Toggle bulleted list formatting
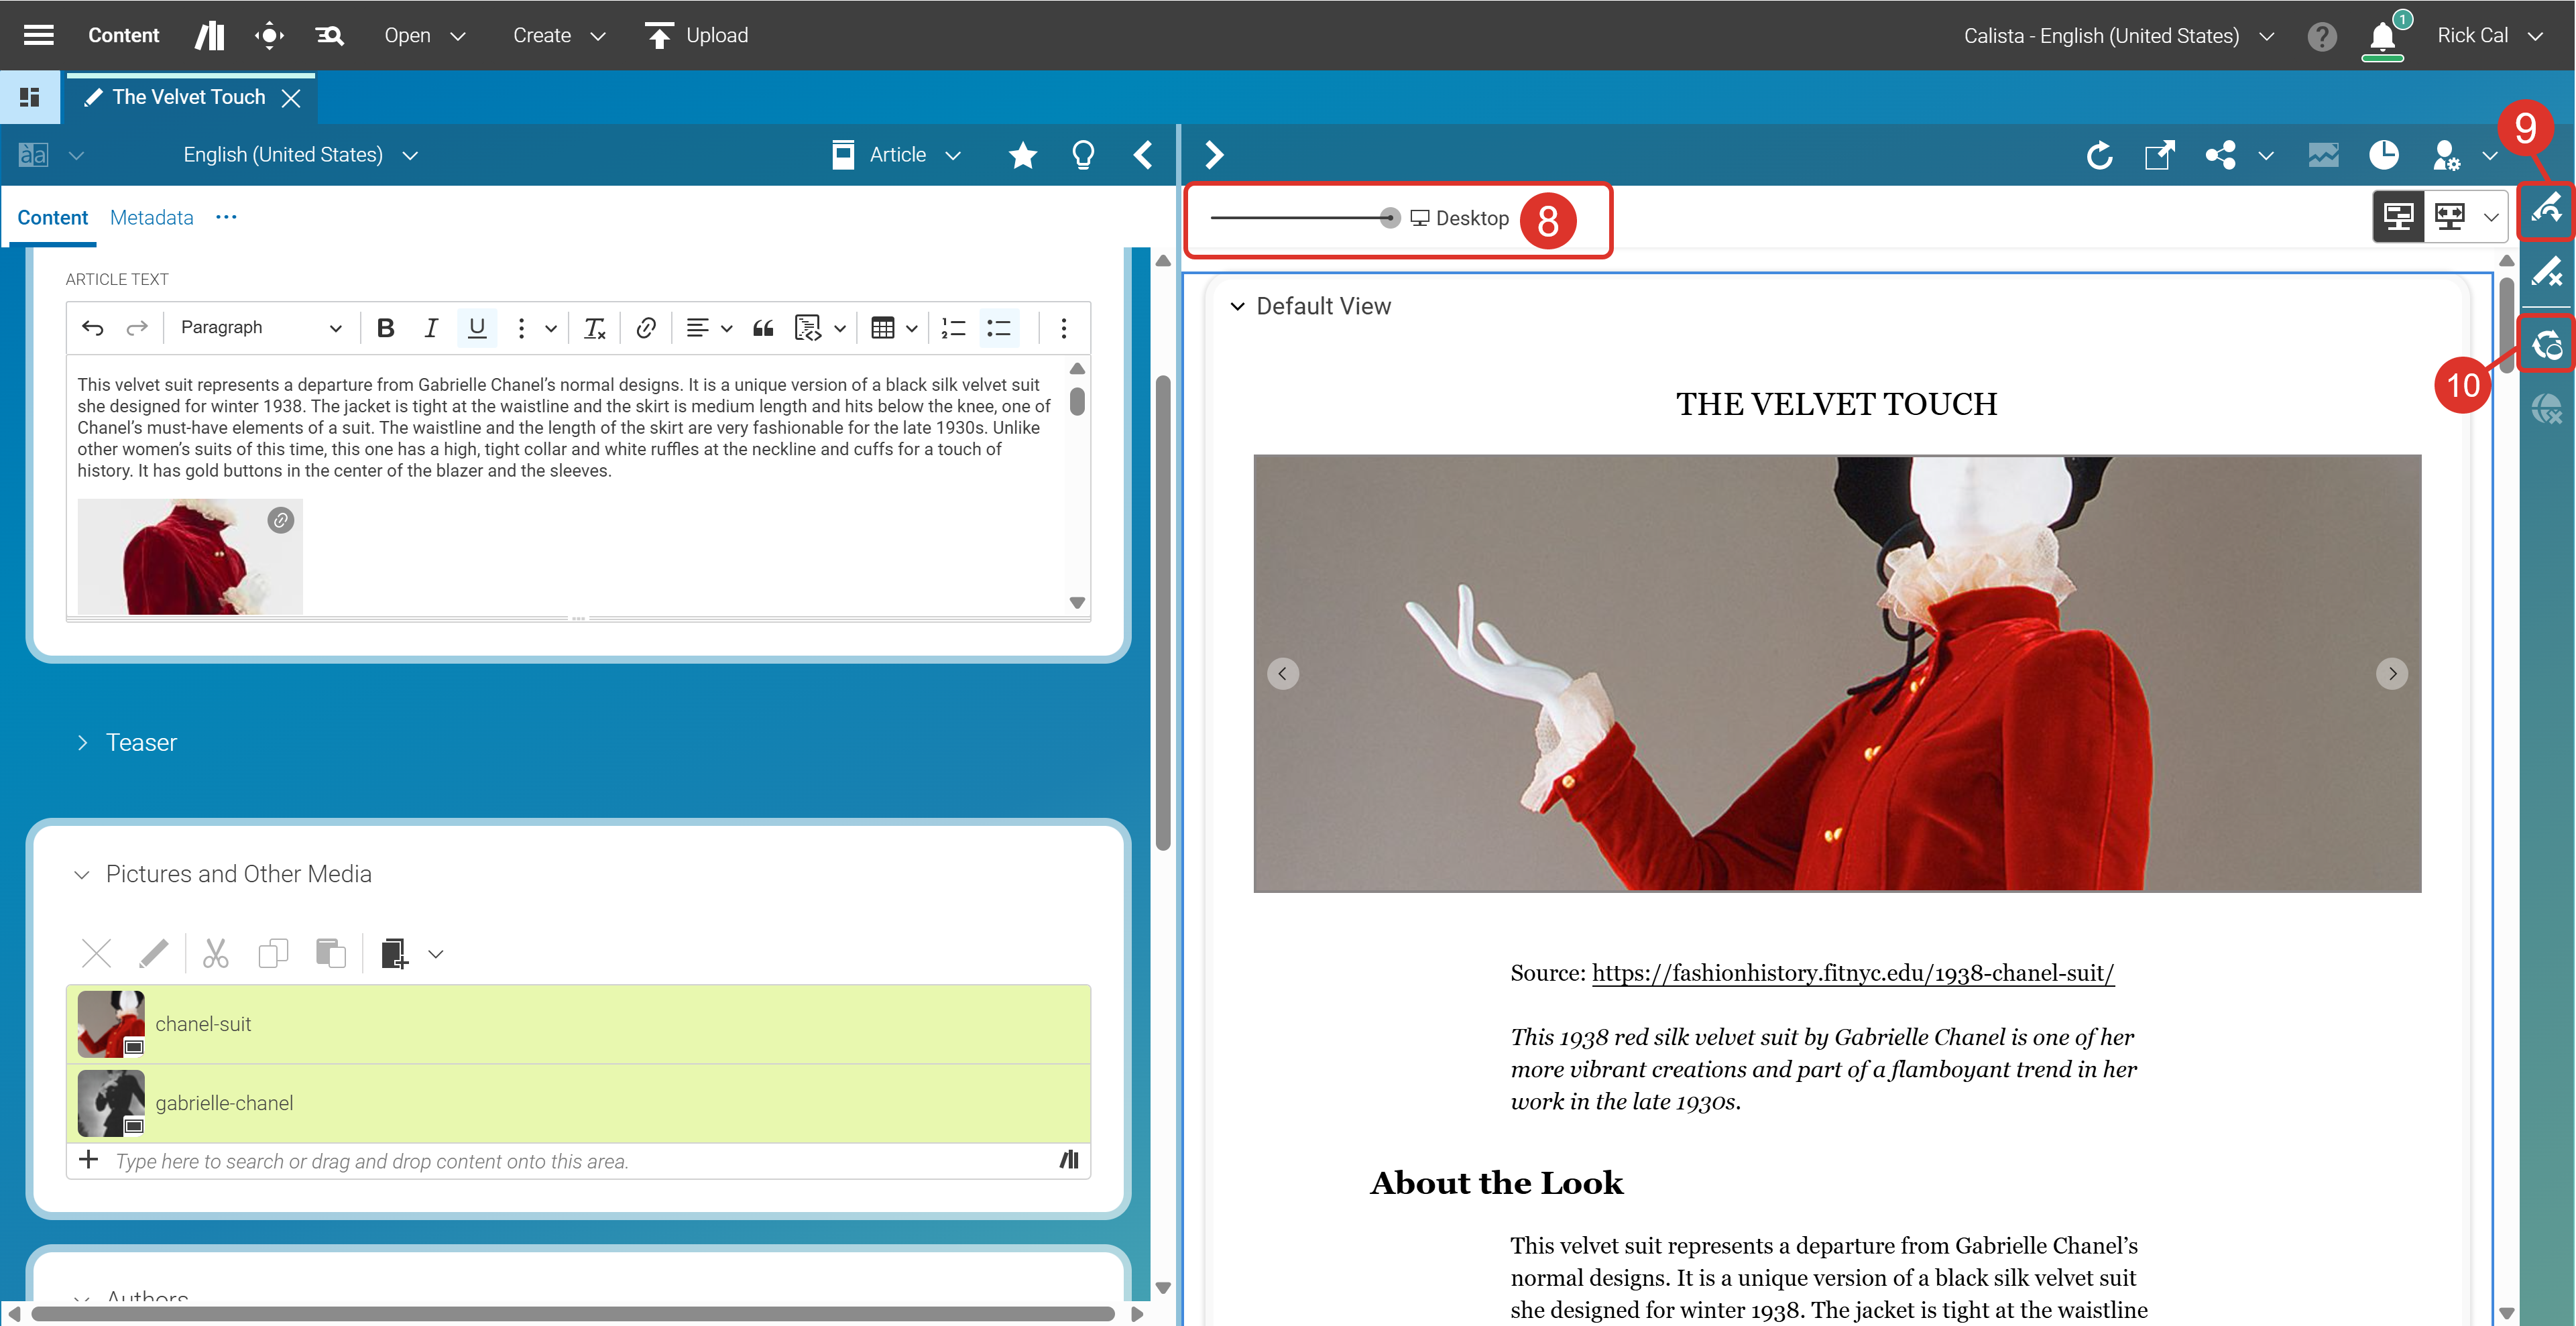The width and height of the screenshot is (2576, 1326). tap(998, 328)
